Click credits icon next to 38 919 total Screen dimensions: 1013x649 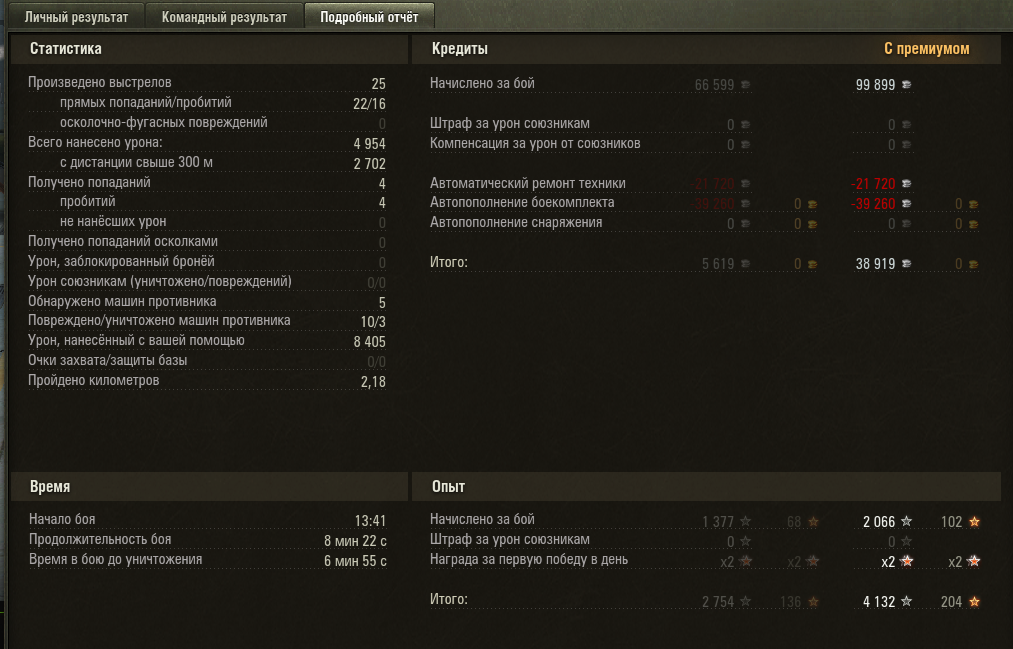[906, 263]
